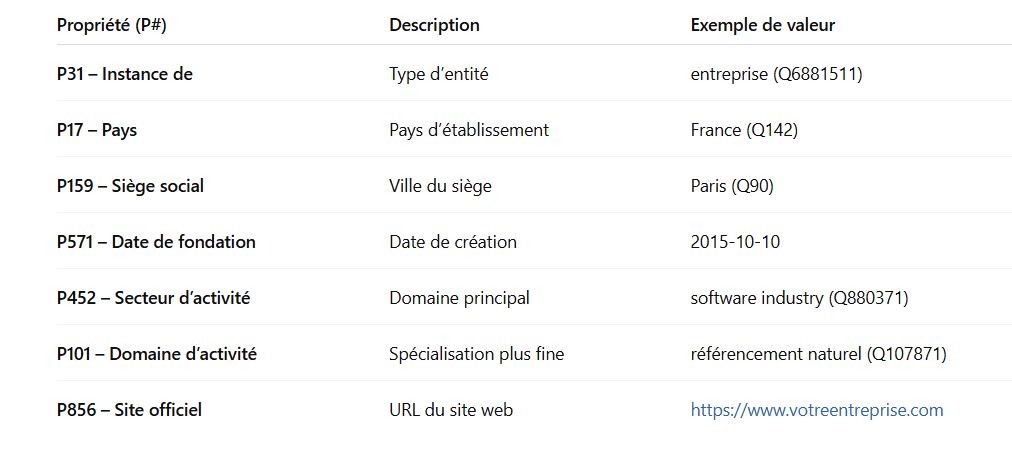Select "P571 – Date de fondation" property

tap(156, 242)
